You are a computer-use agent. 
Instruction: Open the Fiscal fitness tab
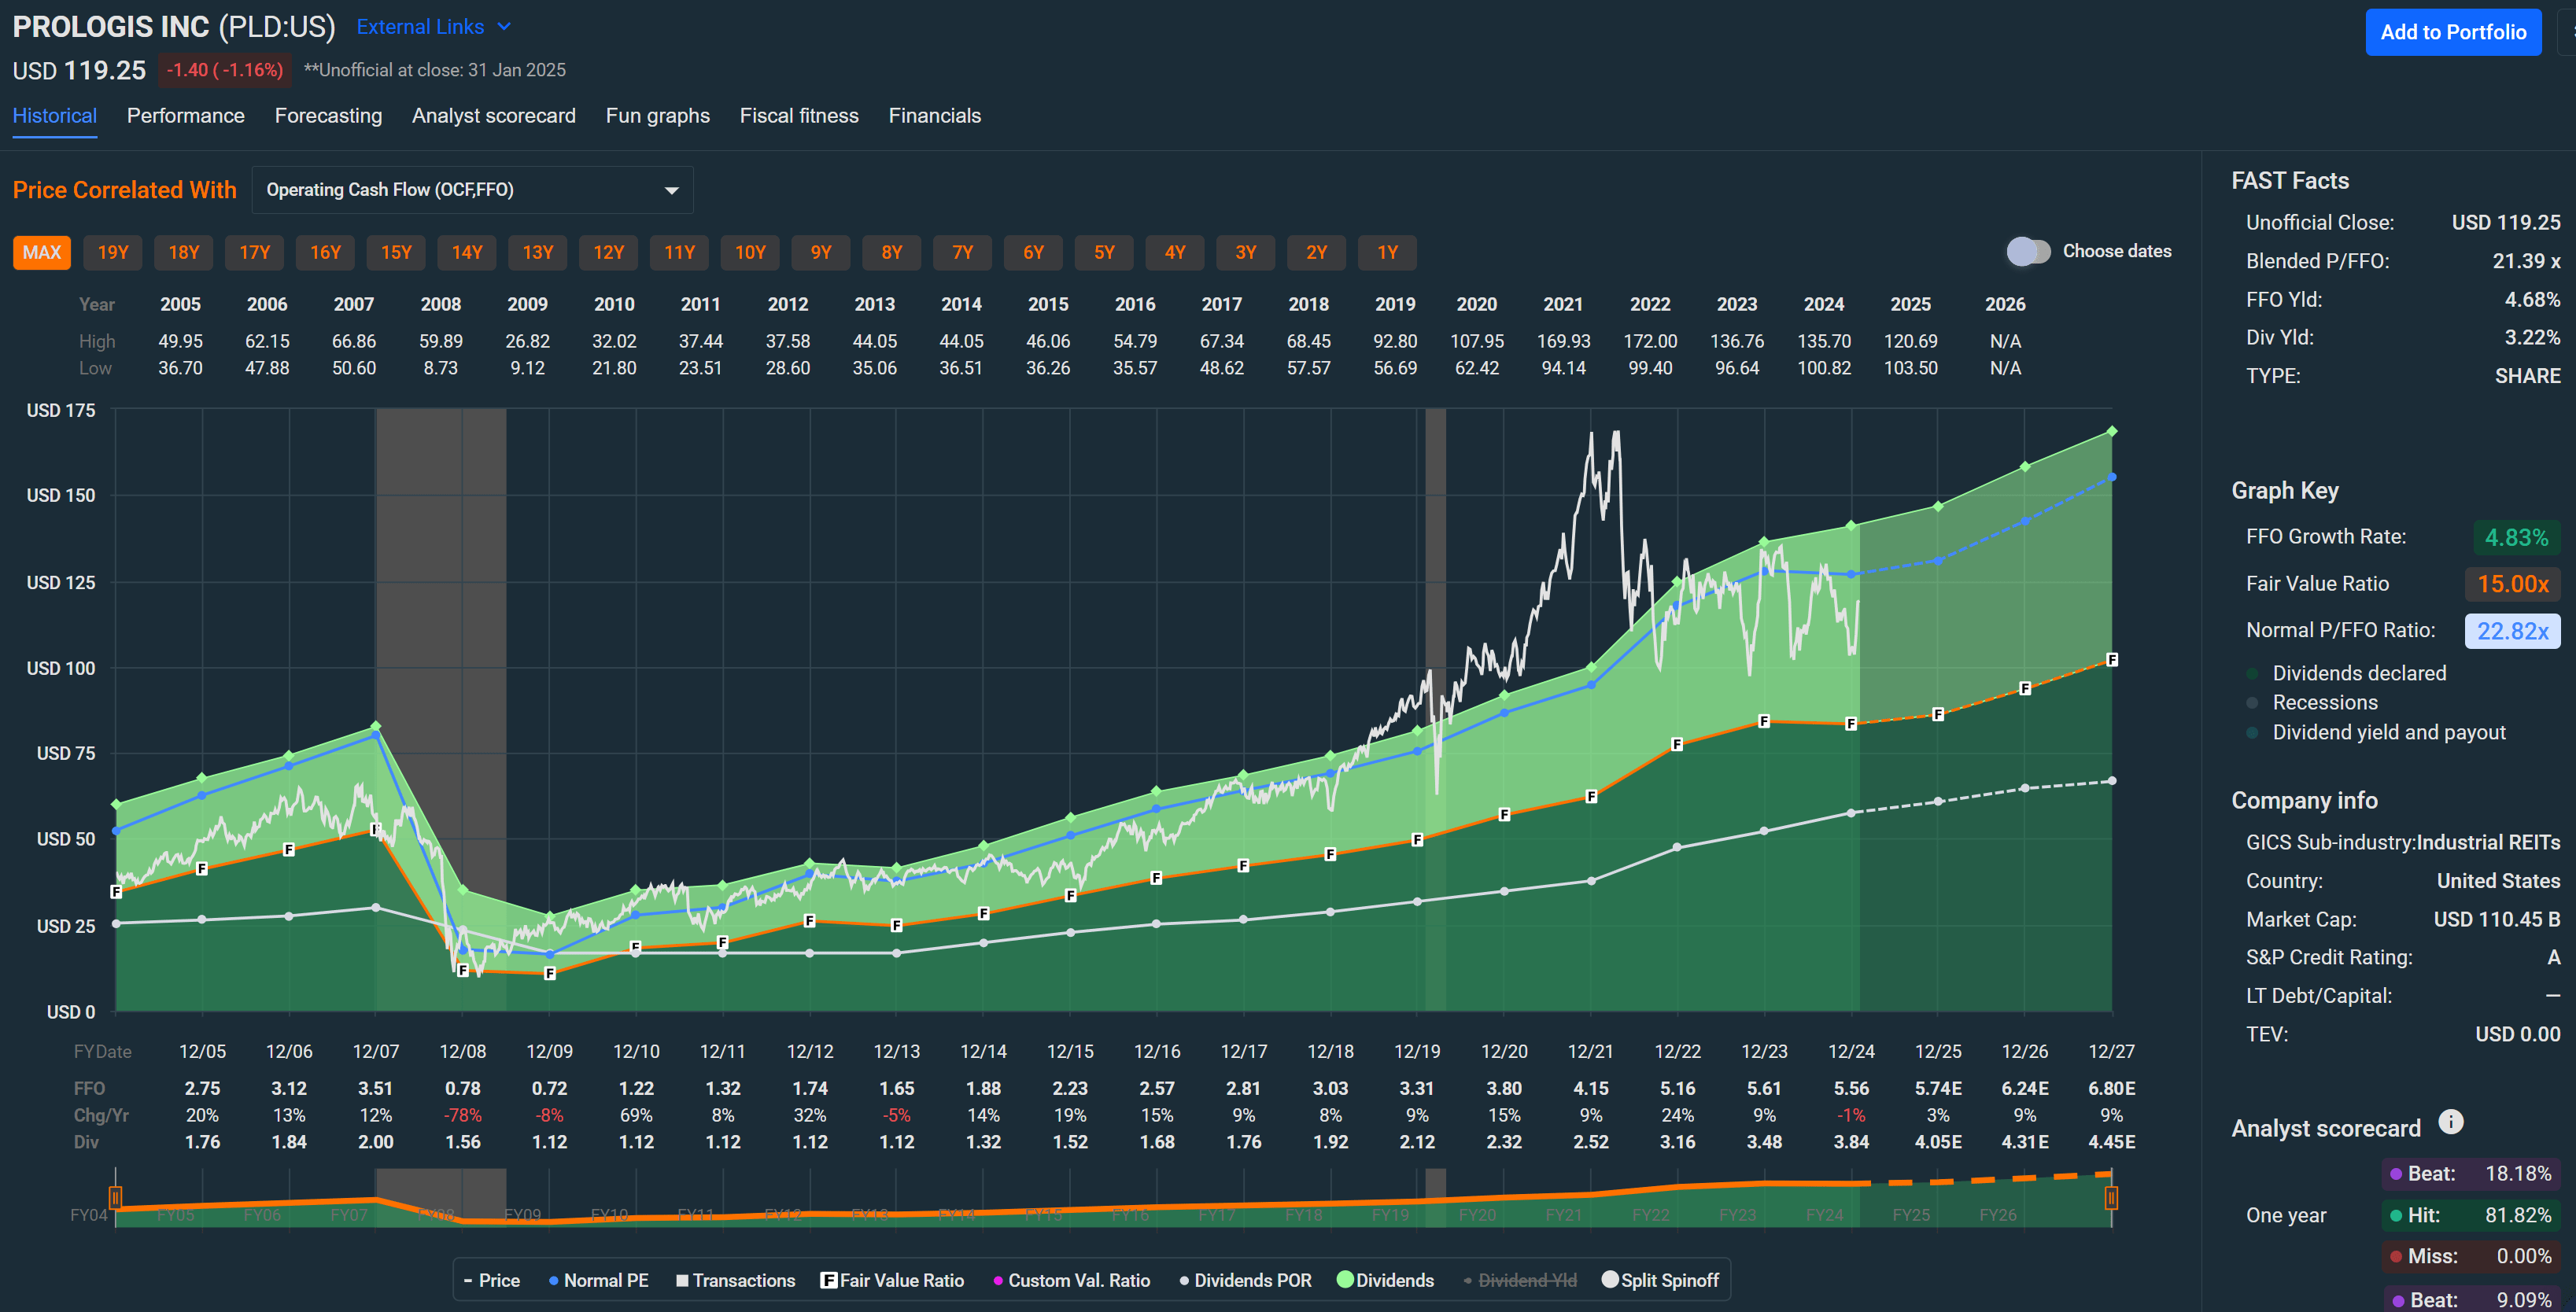tap(799, 116)
